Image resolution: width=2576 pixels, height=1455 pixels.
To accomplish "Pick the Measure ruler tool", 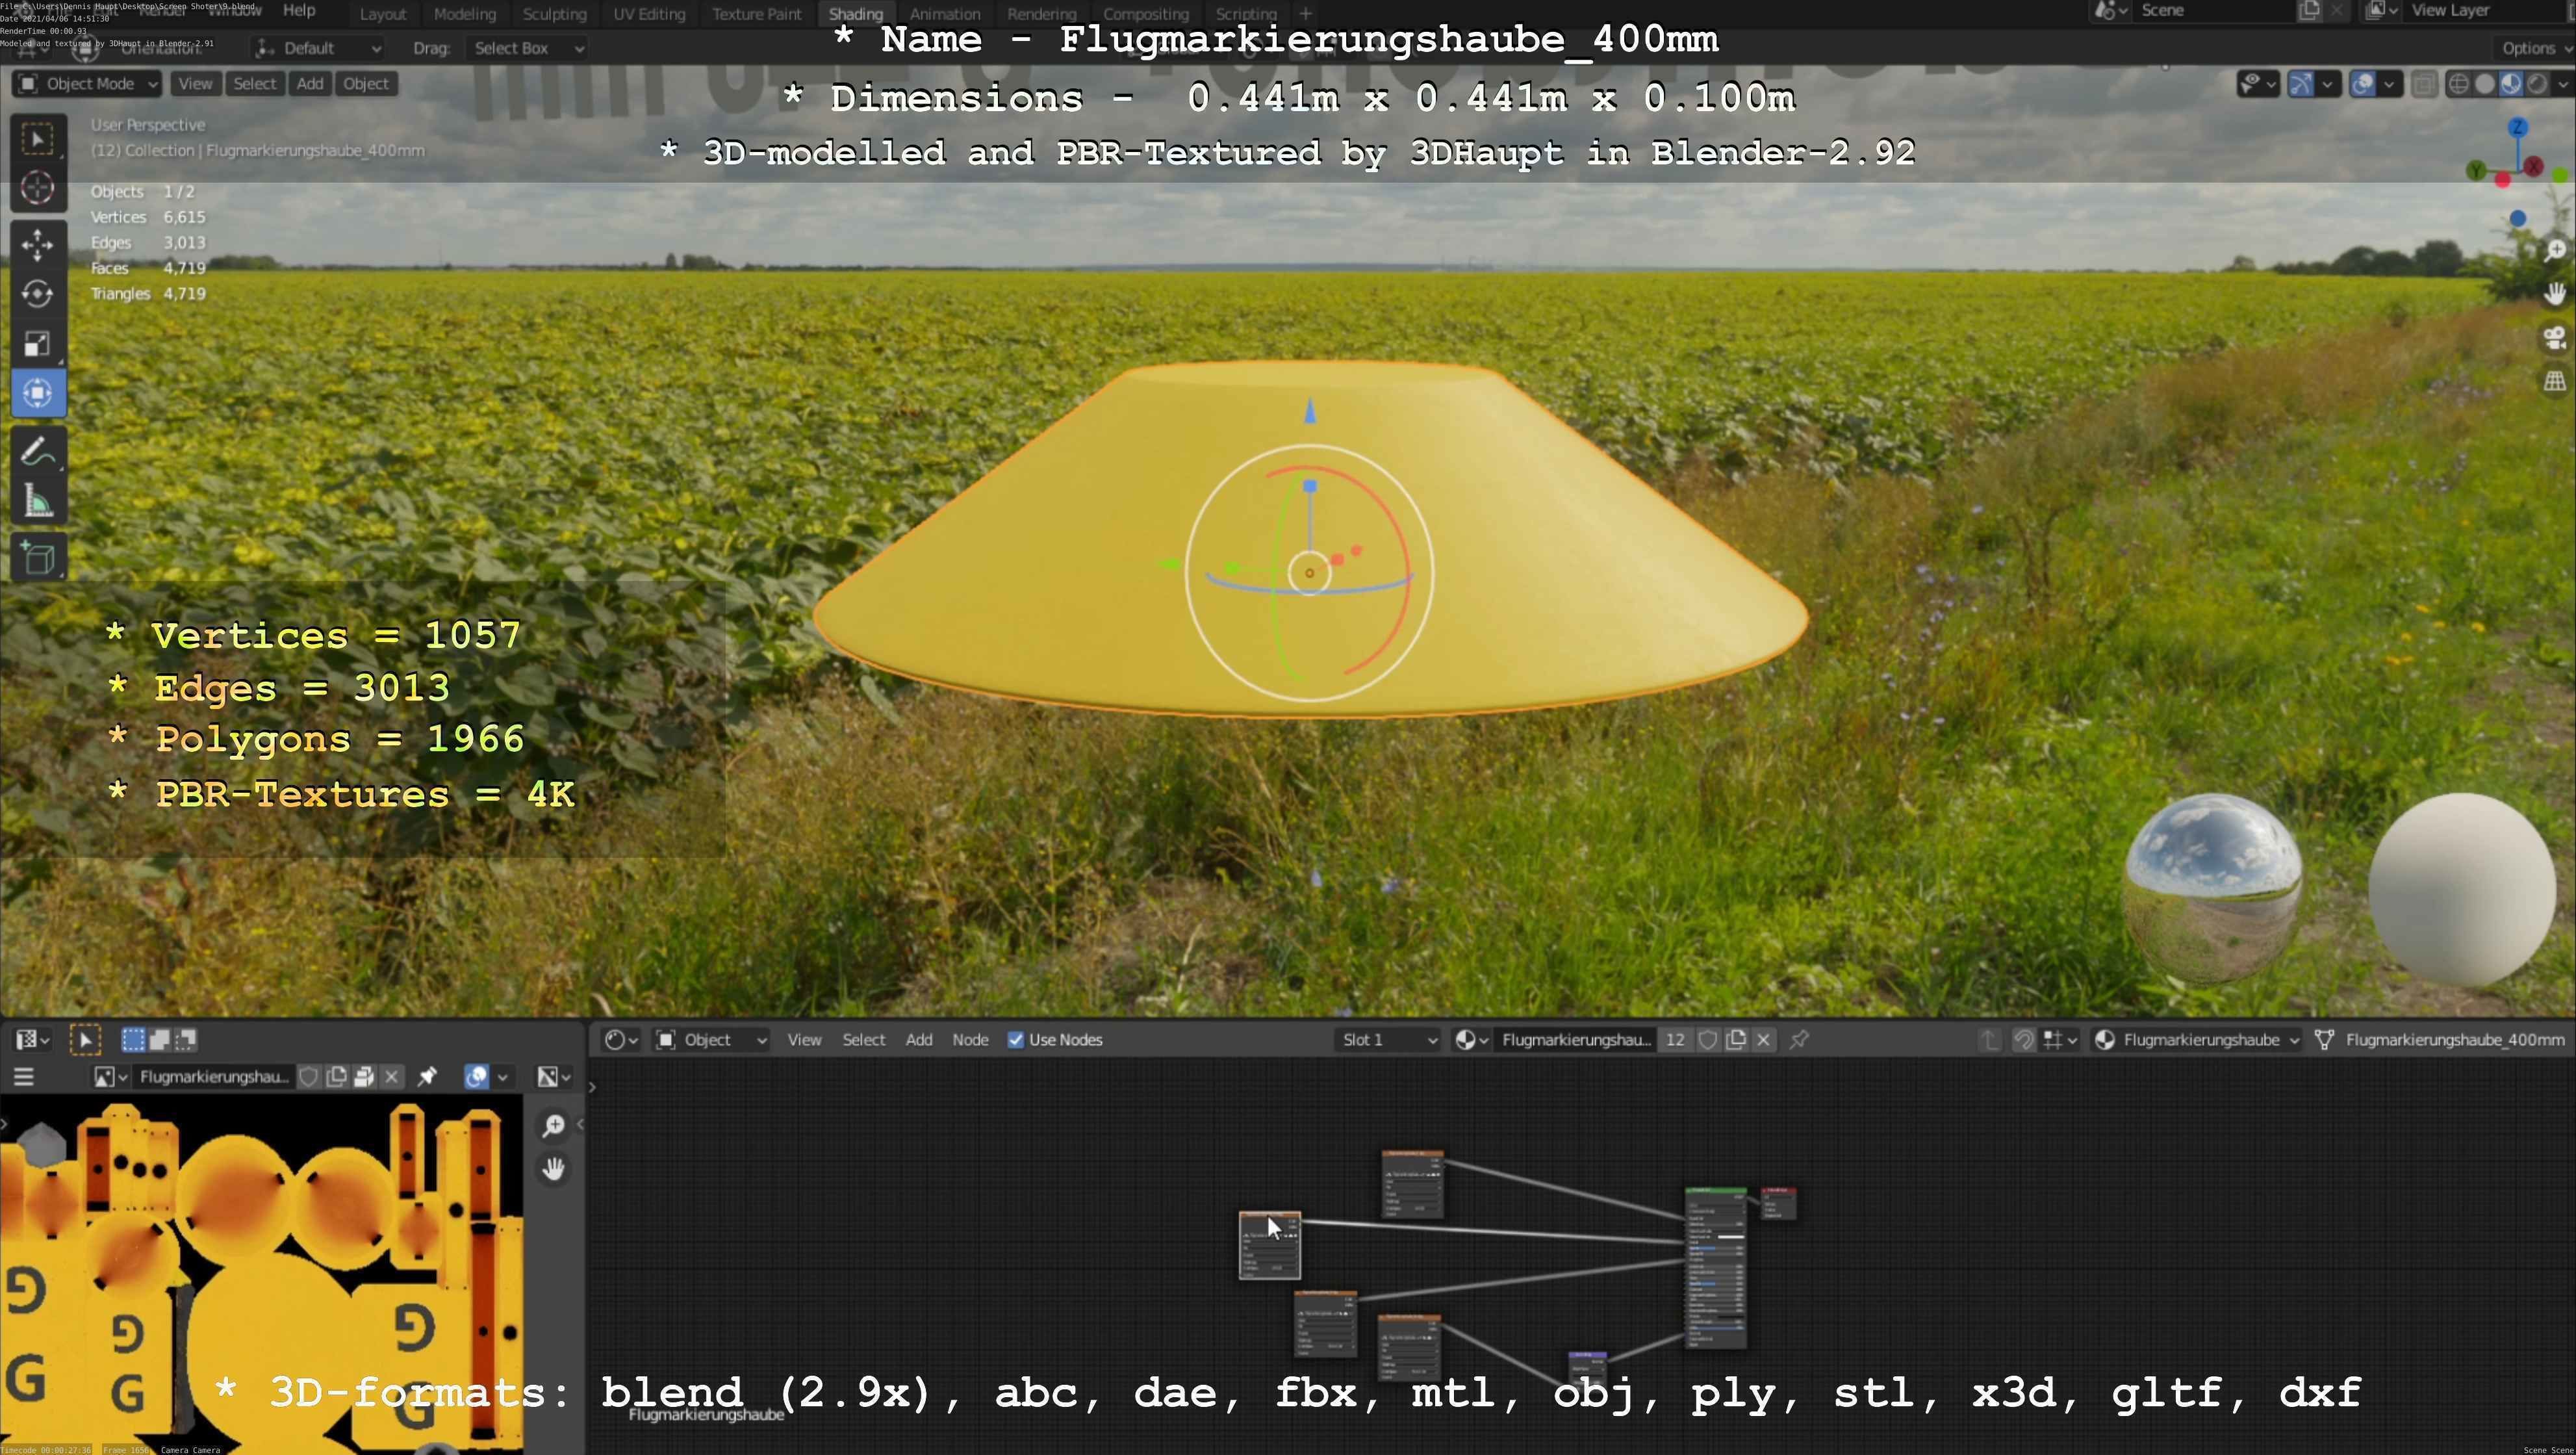I will (x=38, y=501).
